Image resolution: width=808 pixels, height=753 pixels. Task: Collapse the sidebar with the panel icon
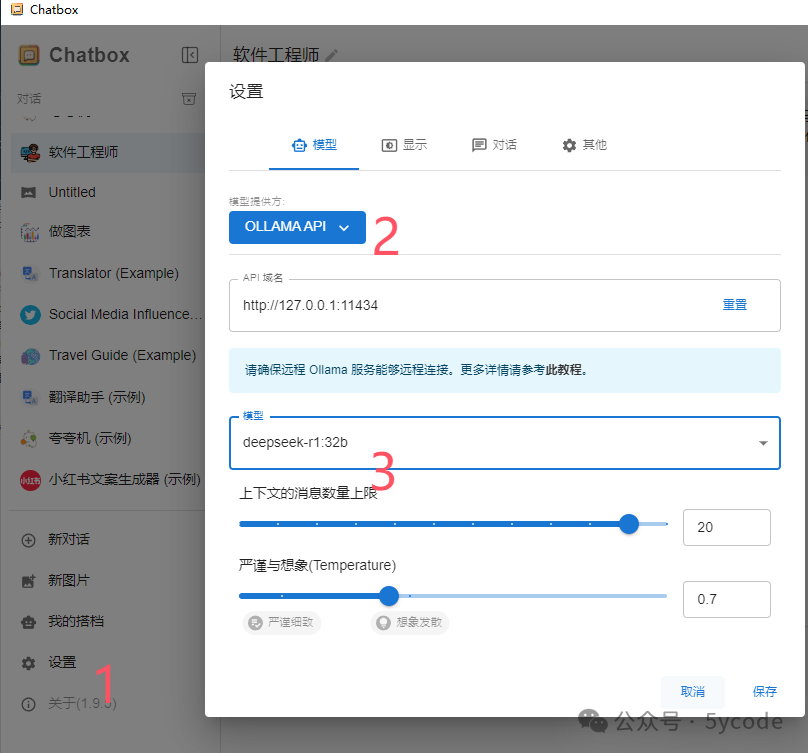(190, 55)
